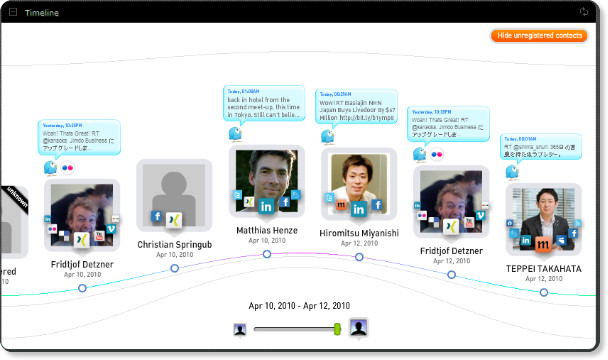608x360 pixels.
Task: Open Vimeo icon on right Fridtjof Detzner
Action: click(x=480, y=215)
